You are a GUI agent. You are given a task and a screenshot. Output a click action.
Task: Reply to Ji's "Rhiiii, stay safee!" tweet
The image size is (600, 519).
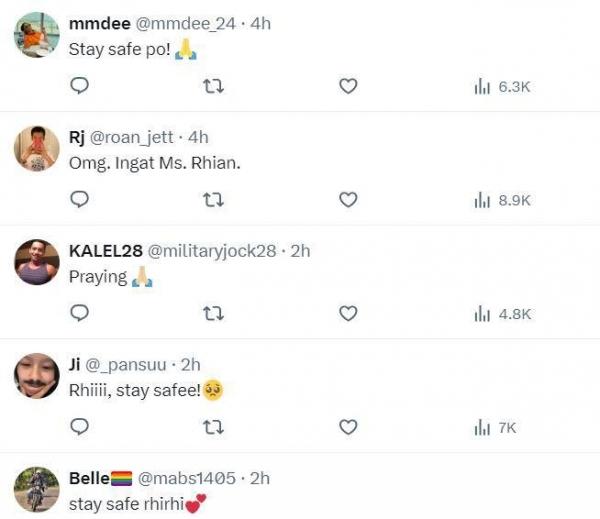[80, 427]
